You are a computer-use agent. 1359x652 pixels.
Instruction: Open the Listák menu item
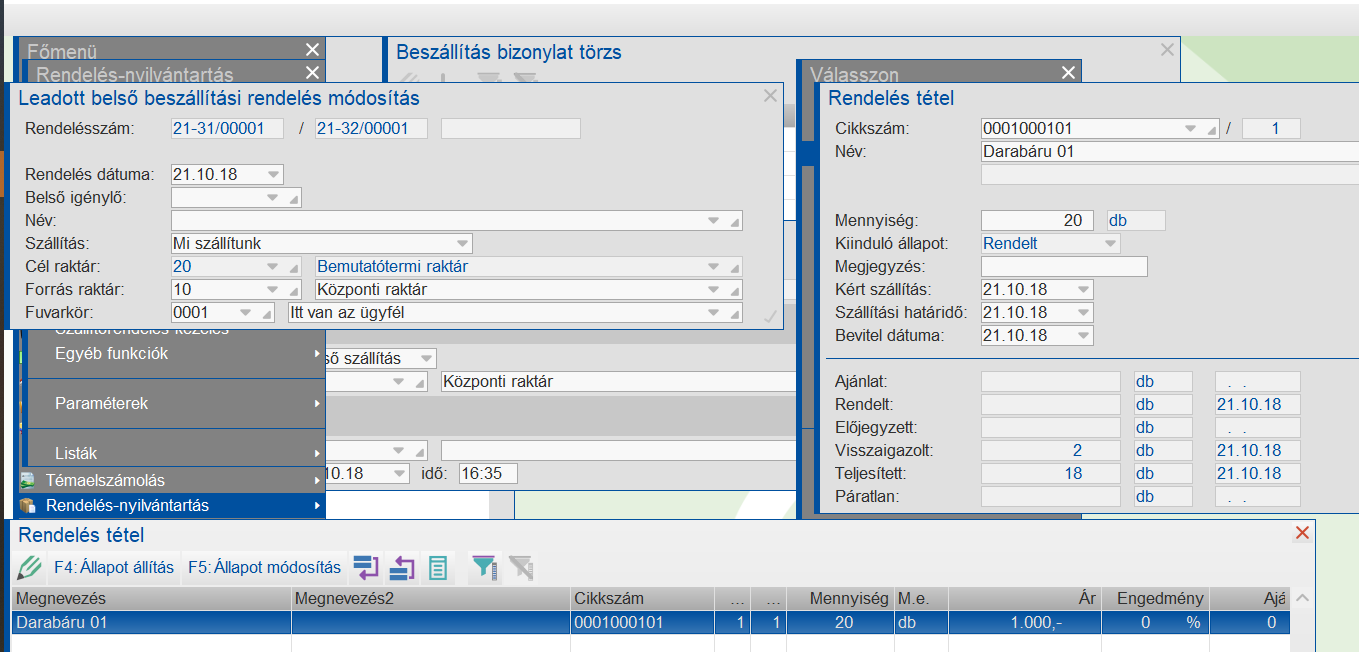tap(76, 453)
